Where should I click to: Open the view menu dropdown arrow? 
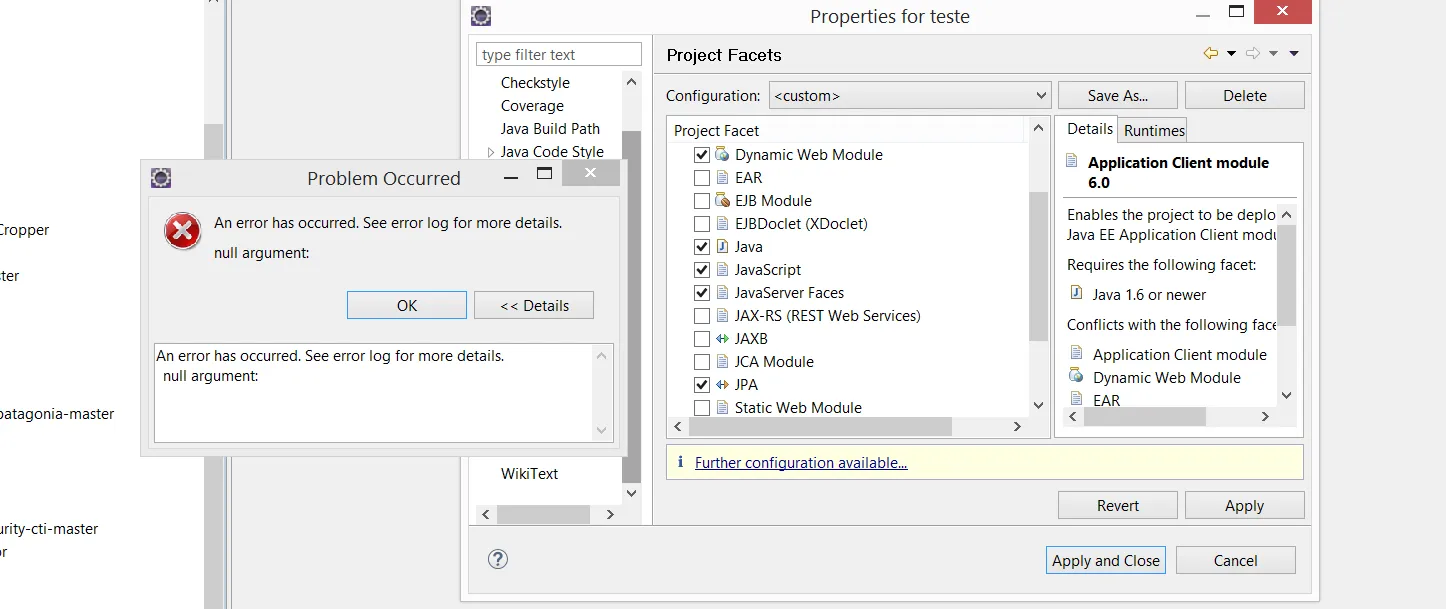coord(1294,54)
